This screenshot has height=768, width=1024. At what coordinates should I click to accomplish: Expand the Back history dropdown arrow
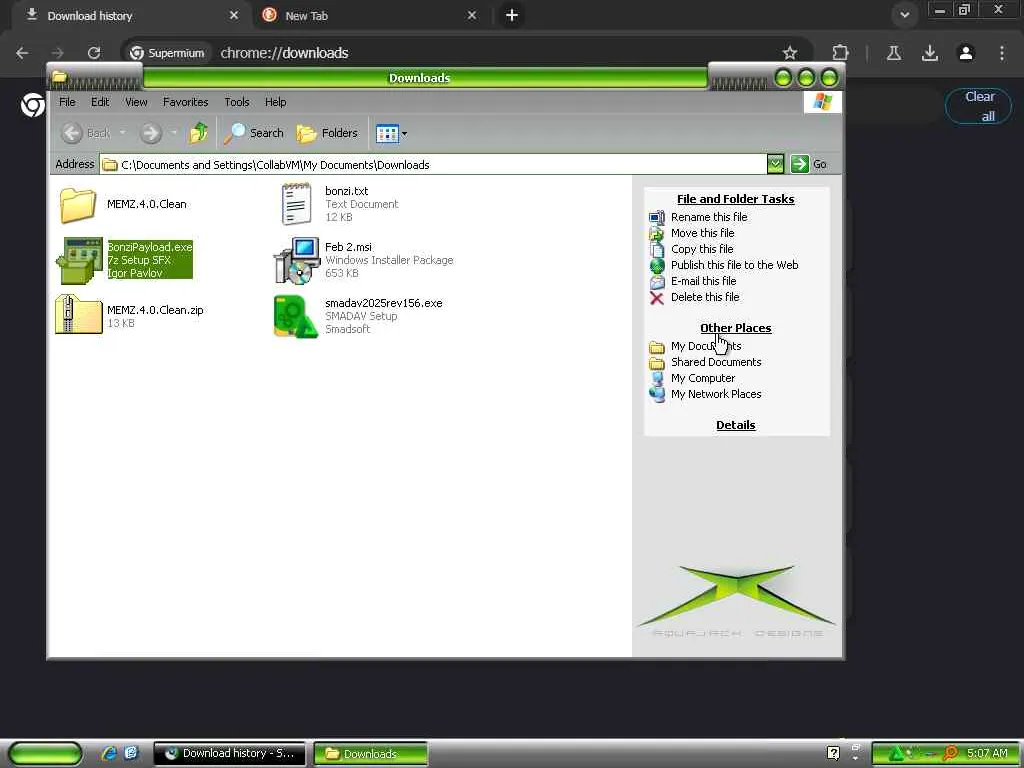pyautogui.click(x=122, y=133)
